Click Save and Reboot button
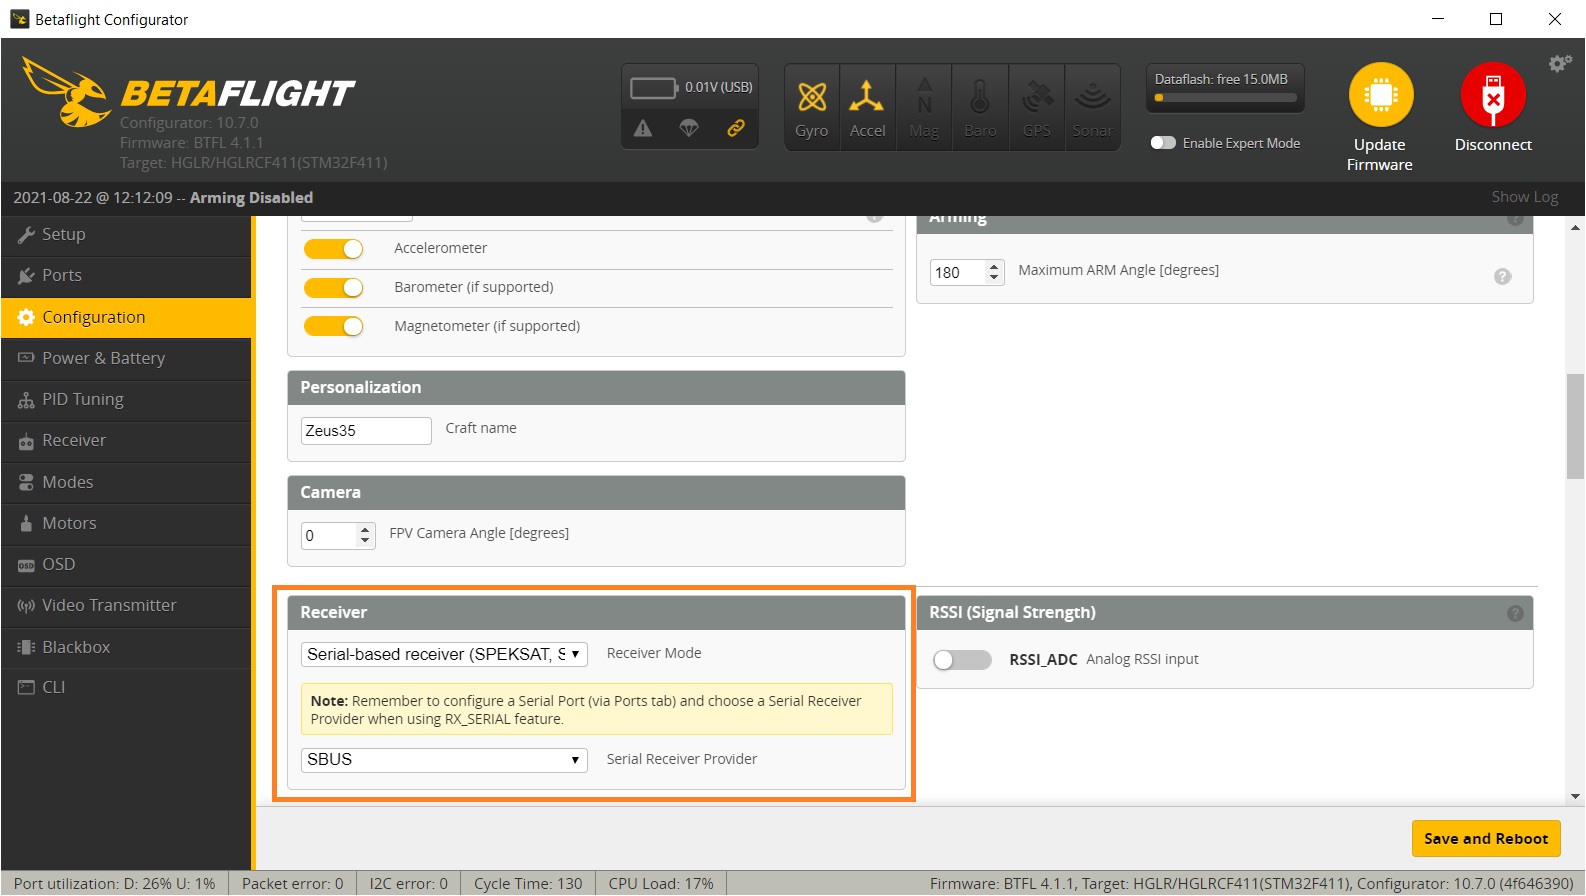 (1486, 839)
